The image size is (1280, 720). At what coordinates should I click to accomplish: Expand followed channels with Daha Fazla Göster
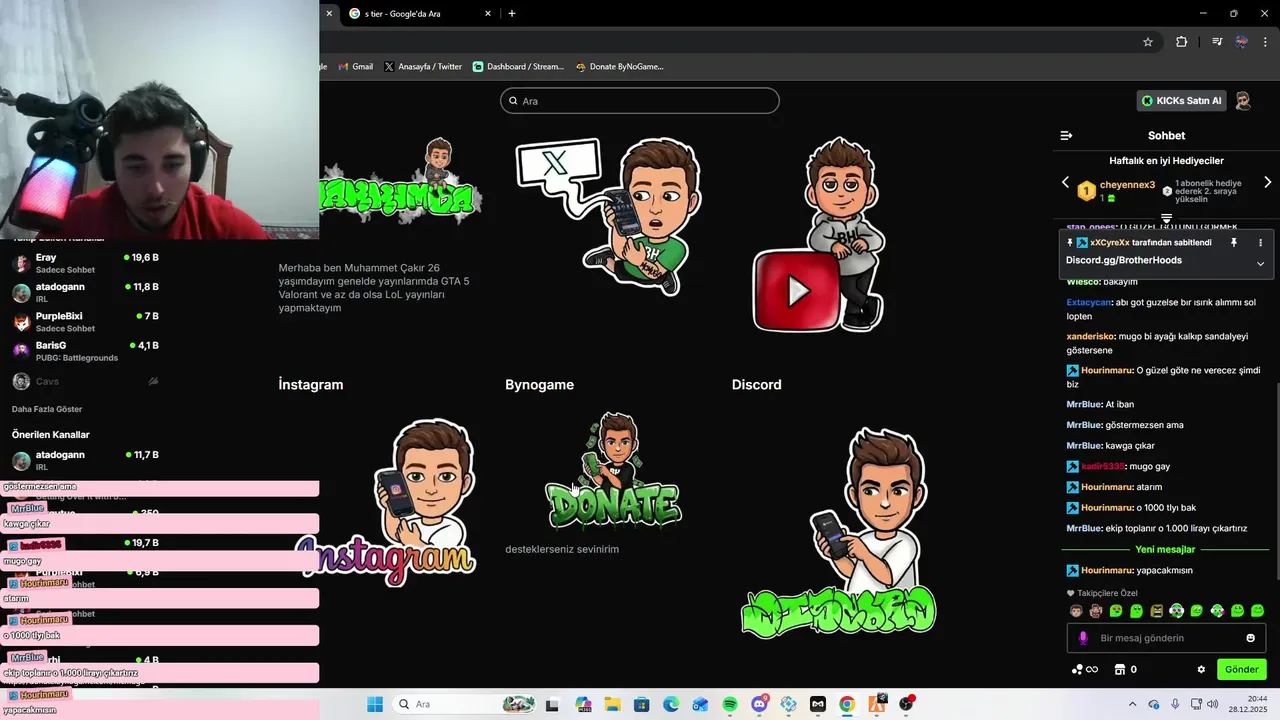[x=47, y=409]
